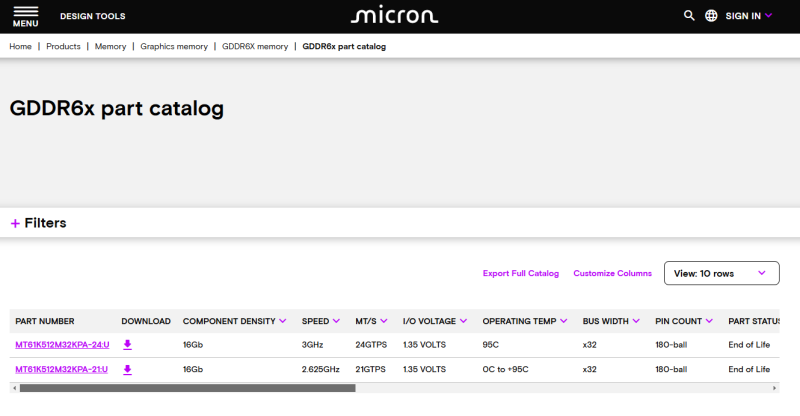The image size is (800, 416).
Task: Open Component Density column filter chevron
Action: 283,321
